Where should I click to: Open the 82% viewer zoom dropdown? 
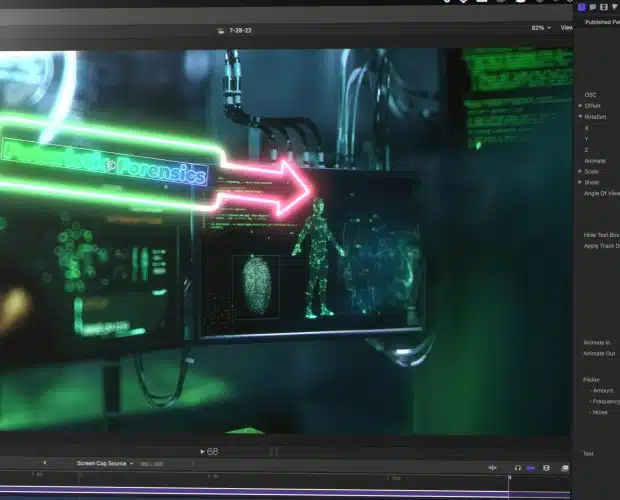541,28
